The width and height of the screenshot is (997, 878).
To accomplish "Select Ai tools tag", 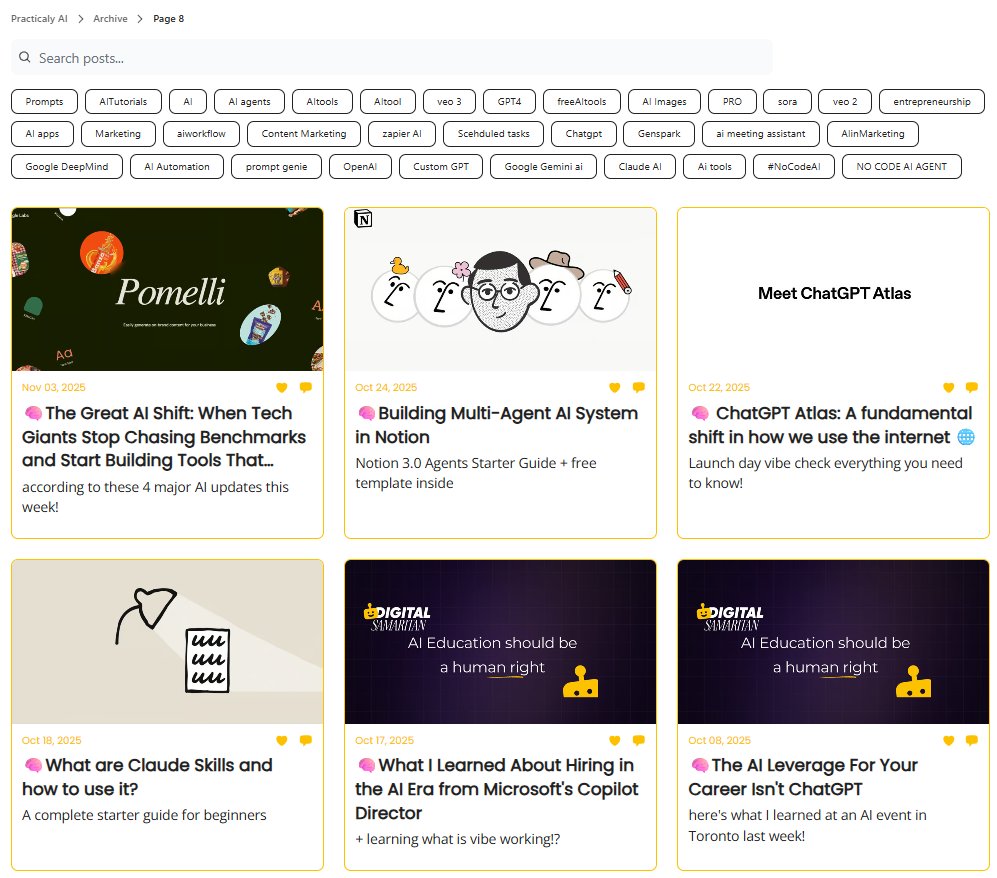I will coord(715,167).
